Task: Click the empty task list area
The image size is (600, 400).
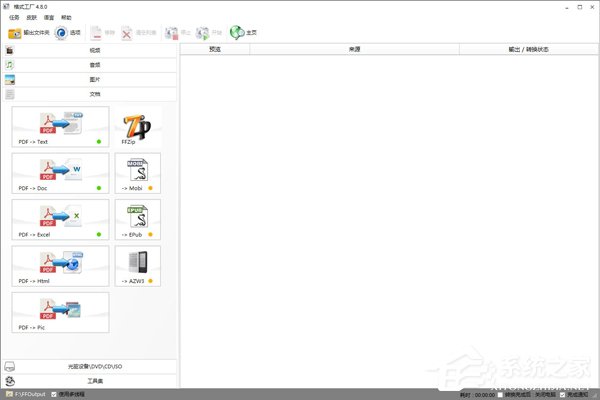Action: pos(389,220)
